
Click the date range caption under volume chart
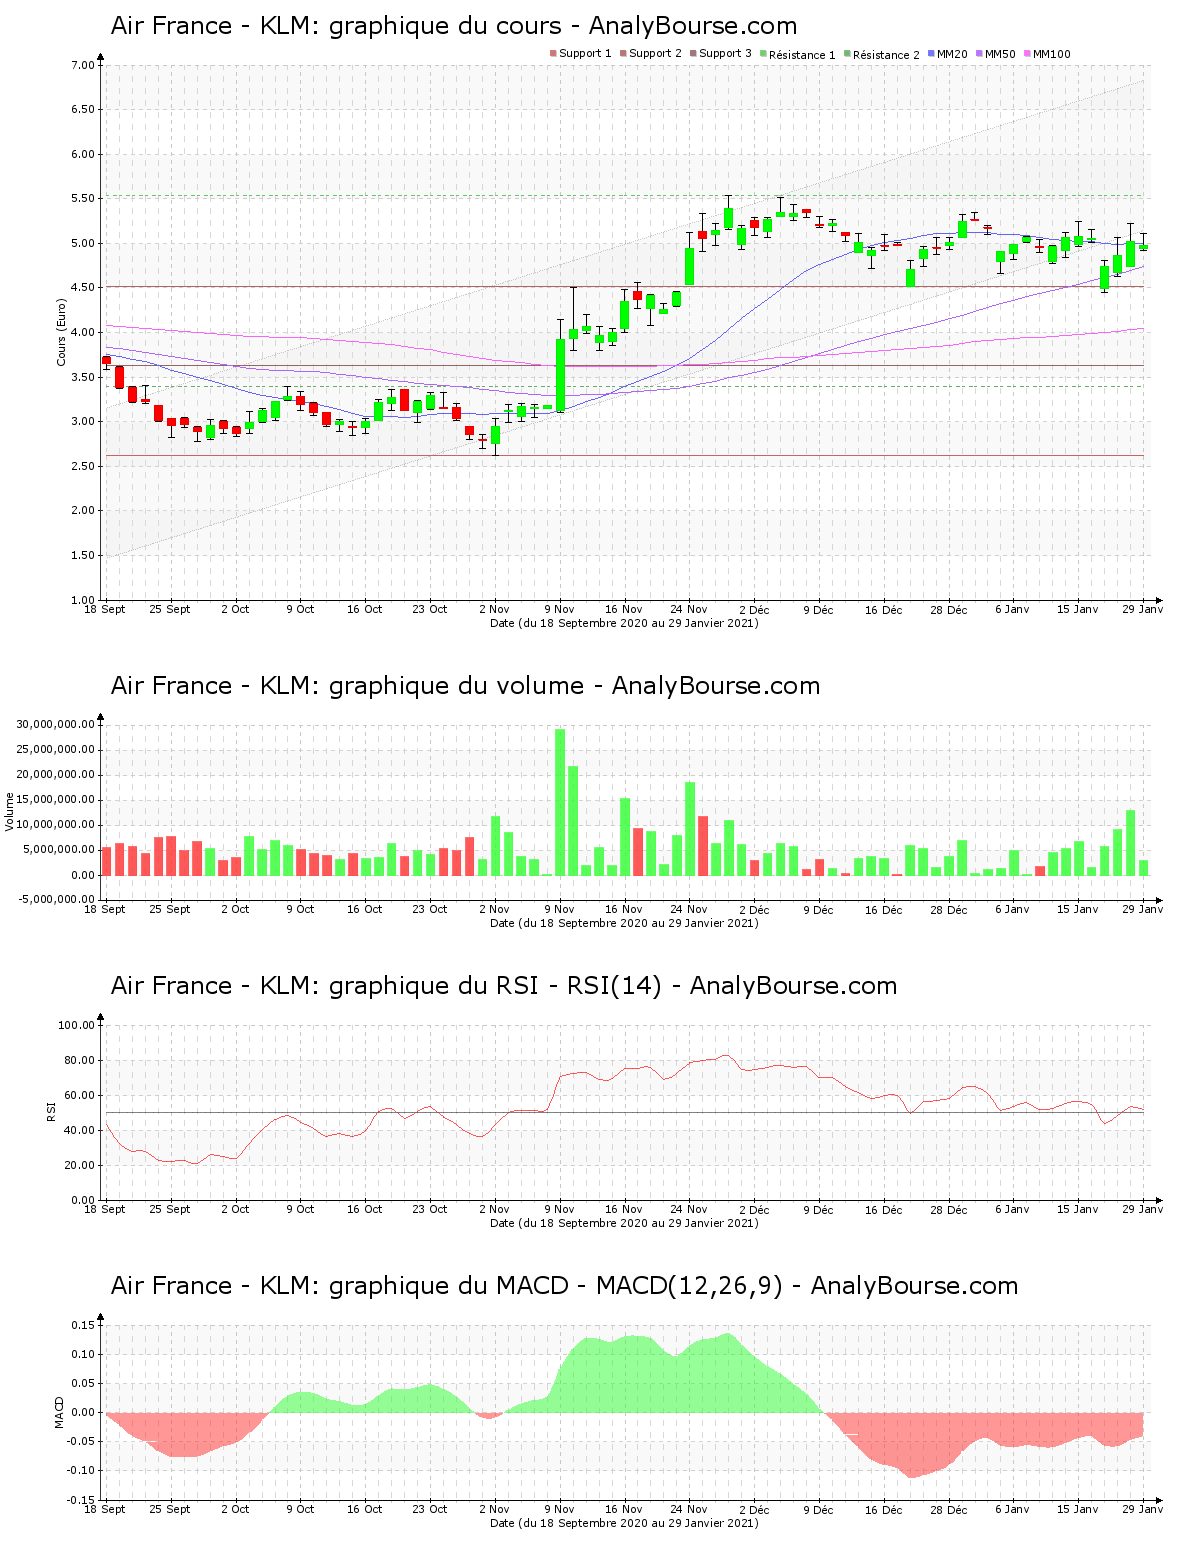[624, 923]
